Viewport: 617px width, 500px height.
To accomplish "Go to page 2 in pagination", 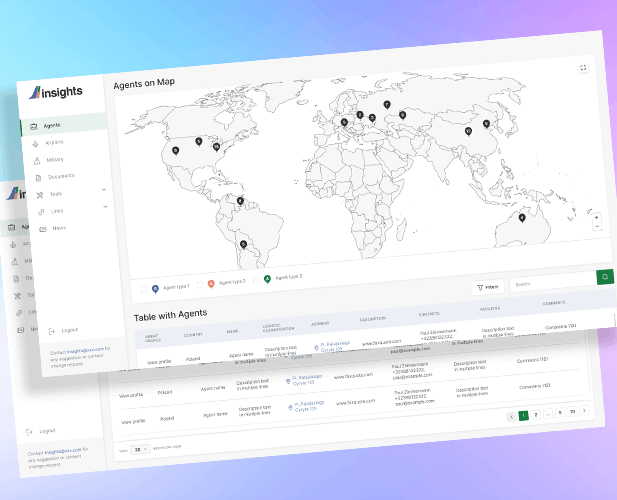I will tap(536, 415).
